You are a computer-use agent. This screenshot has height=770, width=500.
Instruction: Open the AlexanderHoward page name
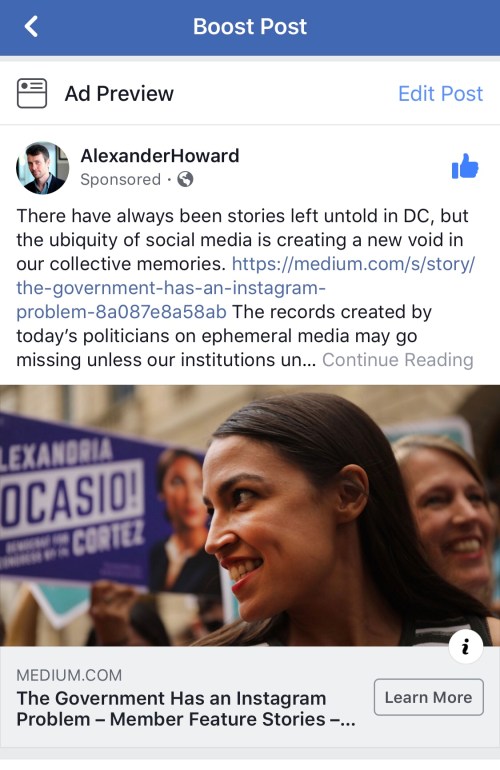(160, 156)
